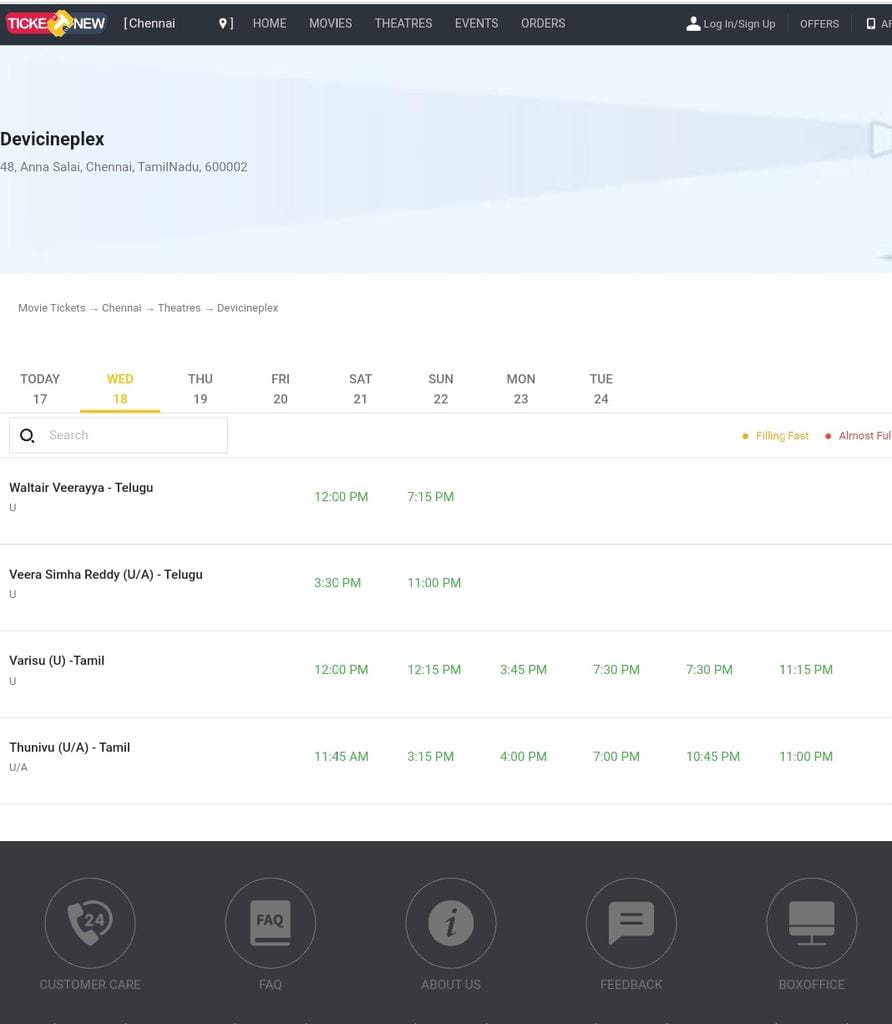The image size is (892, 1024).
Task: Select the SAT 21 date tab
Action: click(x=360, y=389)
